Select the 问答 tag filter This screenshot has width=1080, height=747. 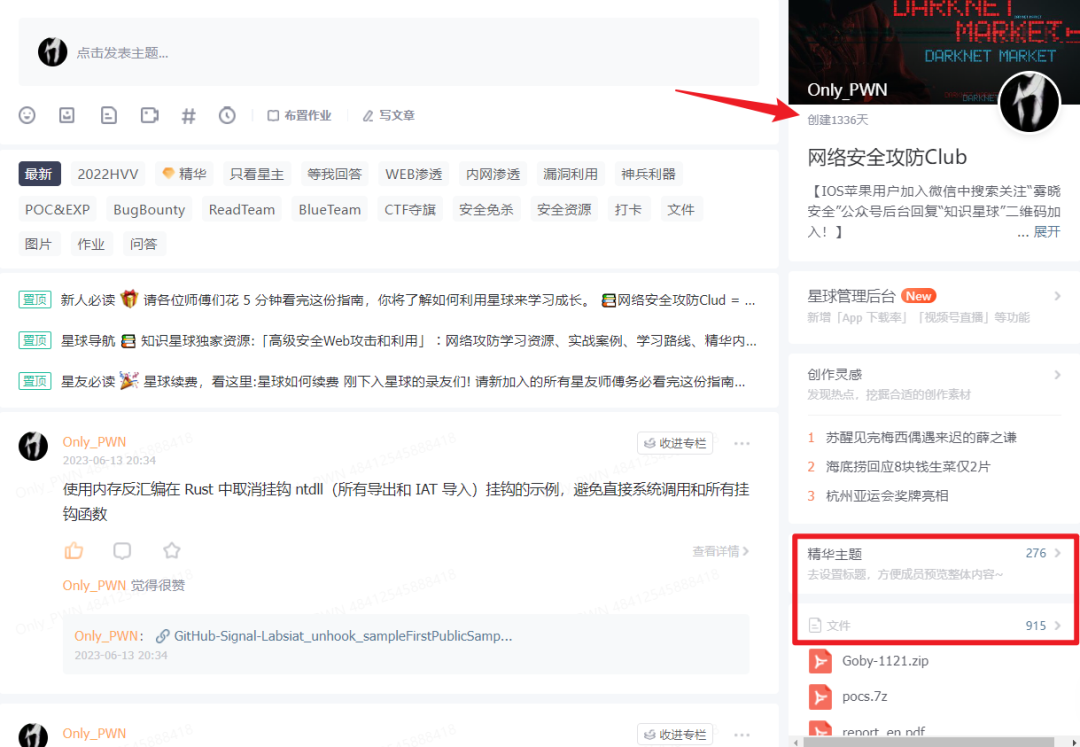click(143, 244)
